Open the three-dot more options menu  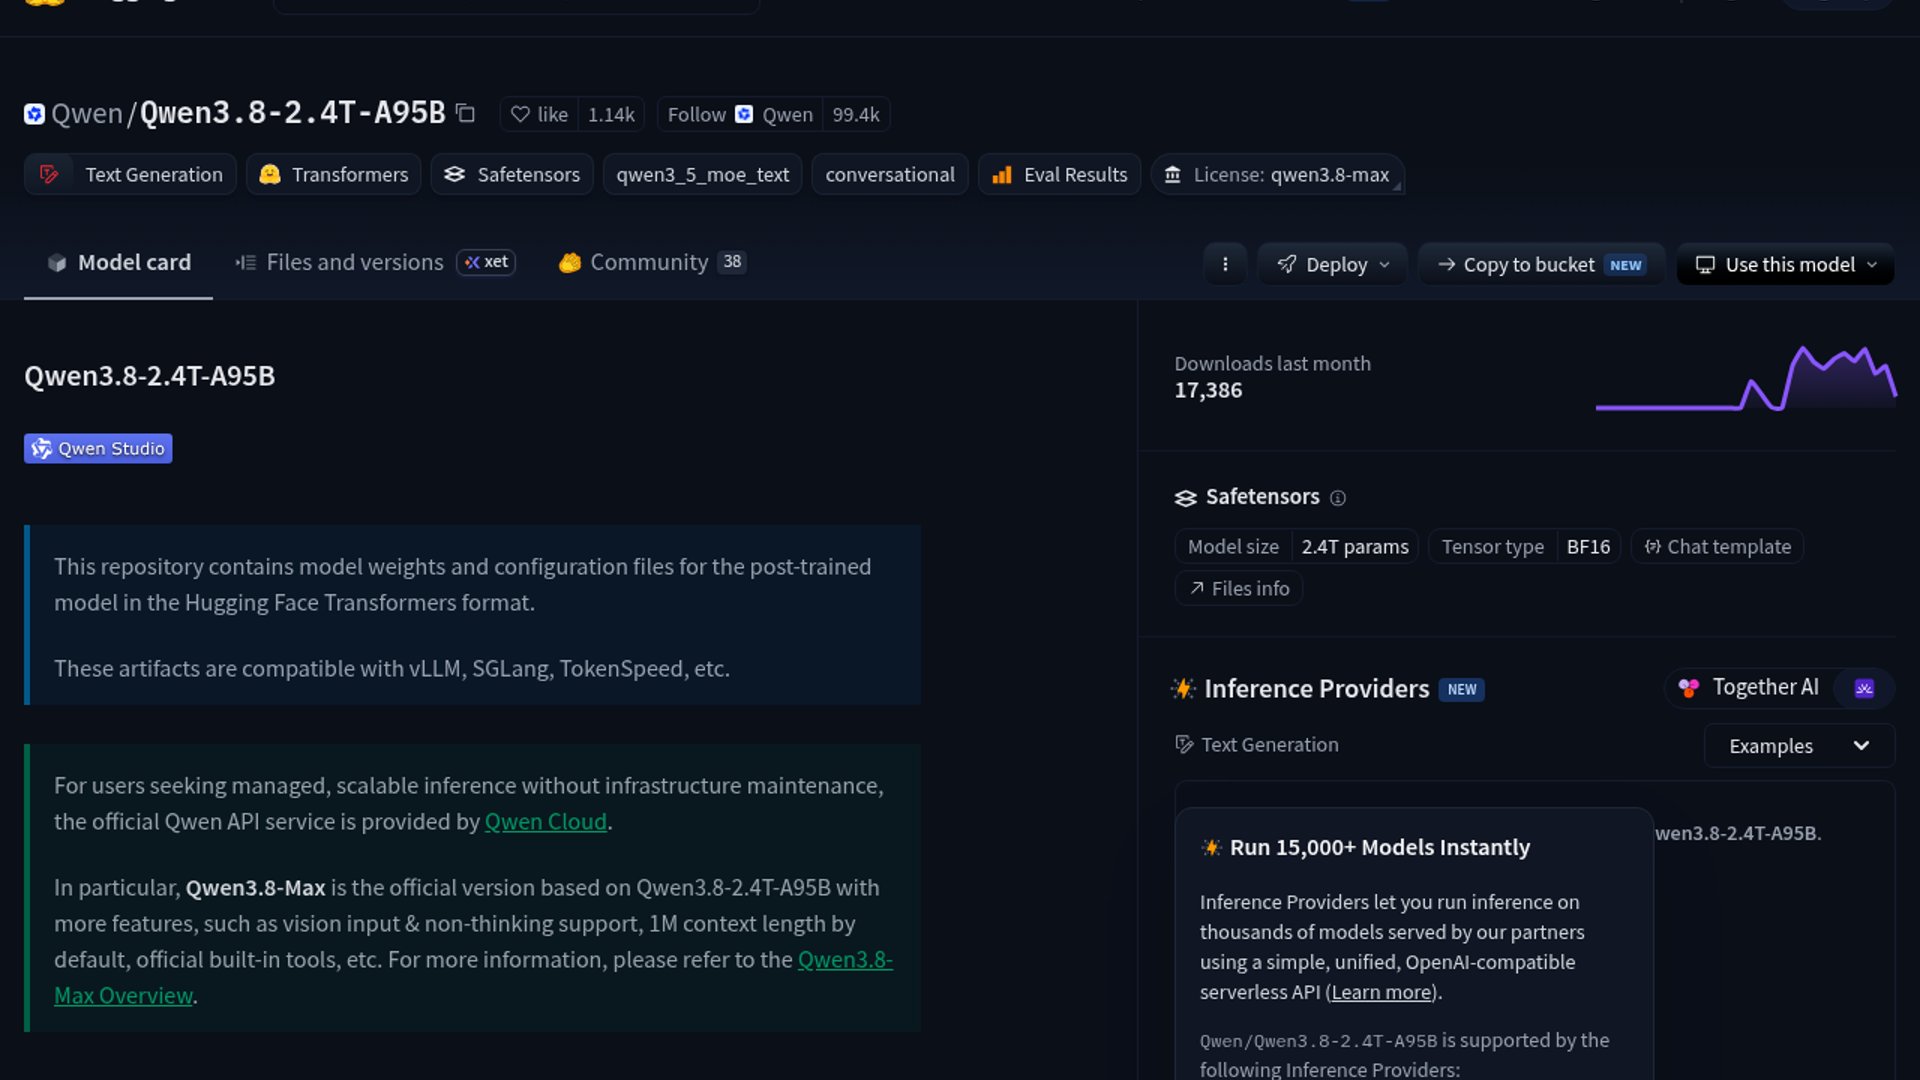[1225, 264]
